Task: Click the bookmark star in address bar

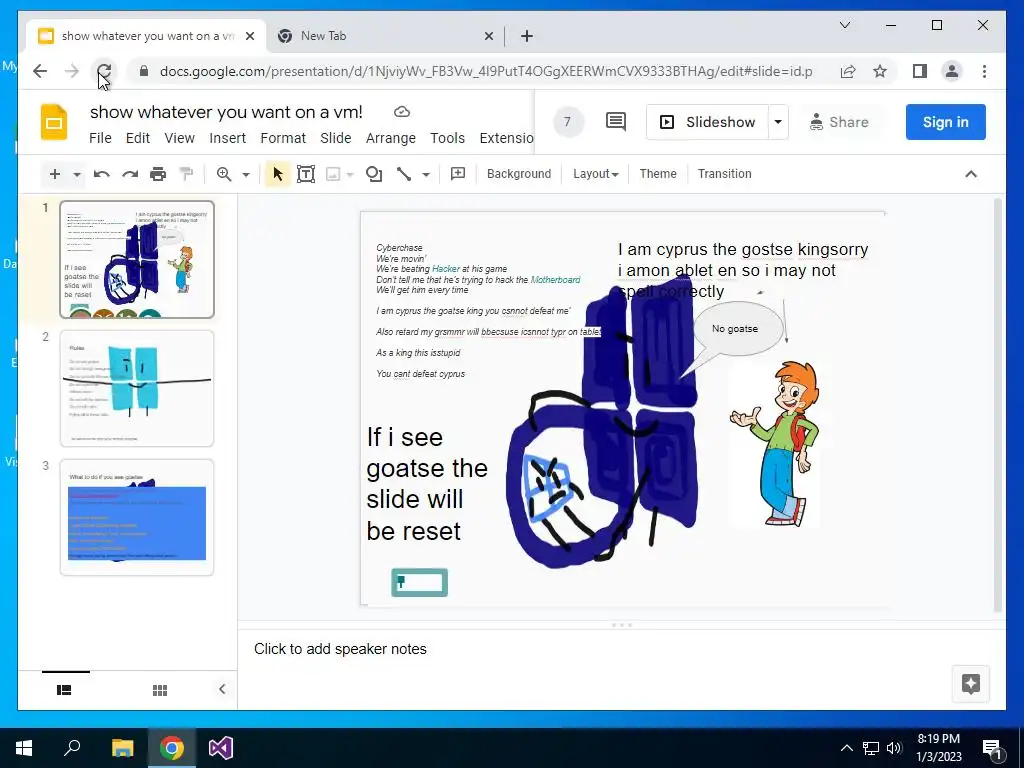Action: click(x=880, y=71)
